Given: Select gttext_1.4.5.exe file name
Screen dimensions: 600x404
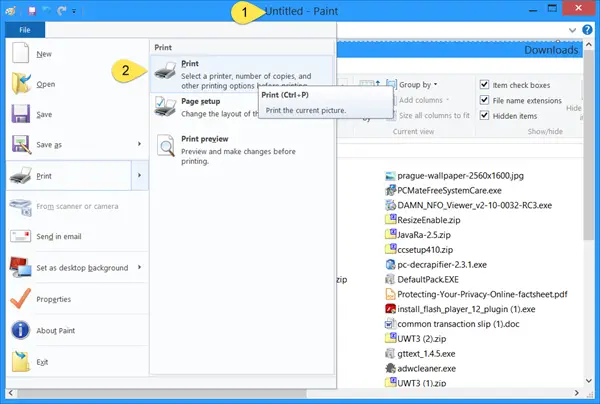Looking at the screenshot, I should [x=426, y=354].
